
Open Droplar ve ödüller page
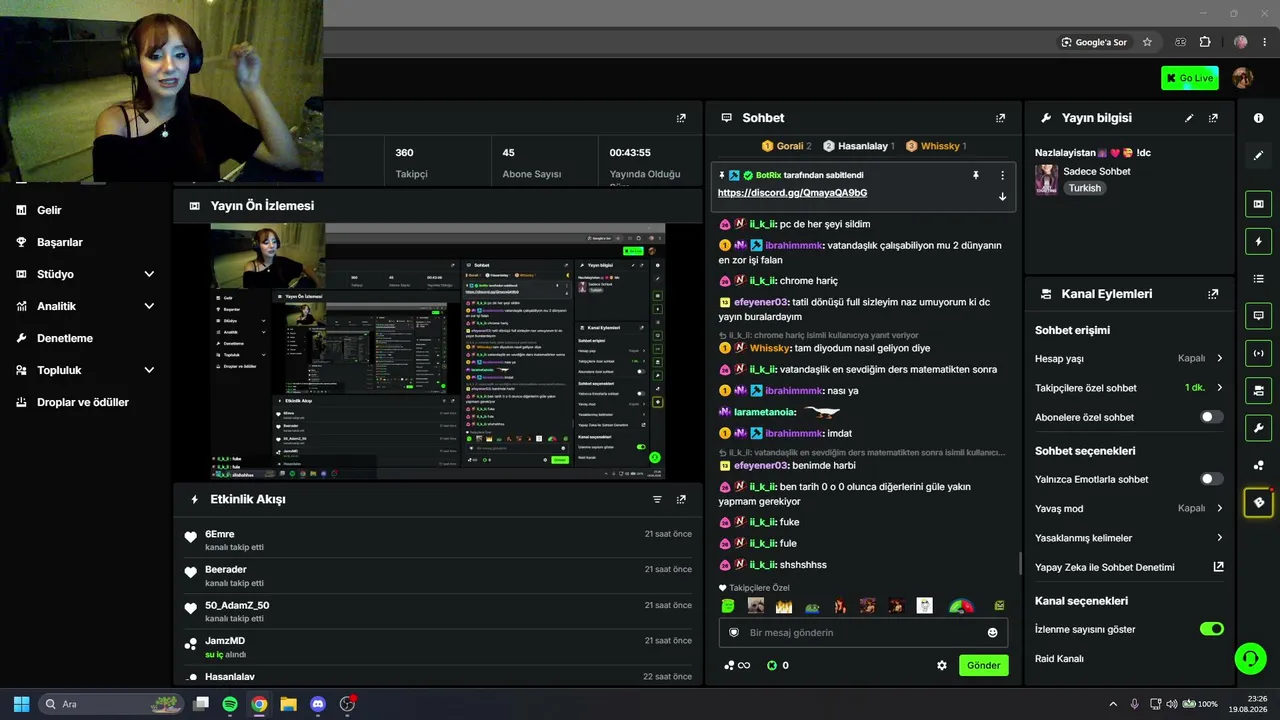tap(82, 402)
